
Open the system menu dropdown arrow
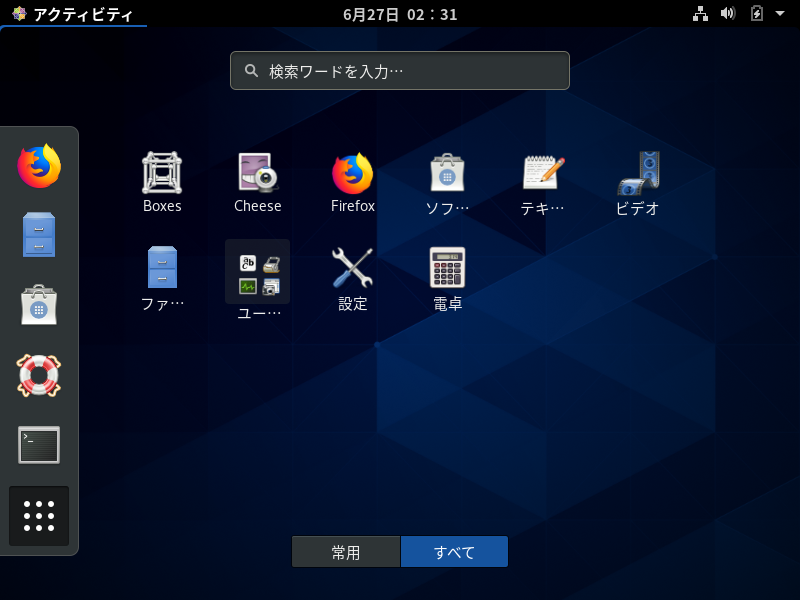[779, 14]
